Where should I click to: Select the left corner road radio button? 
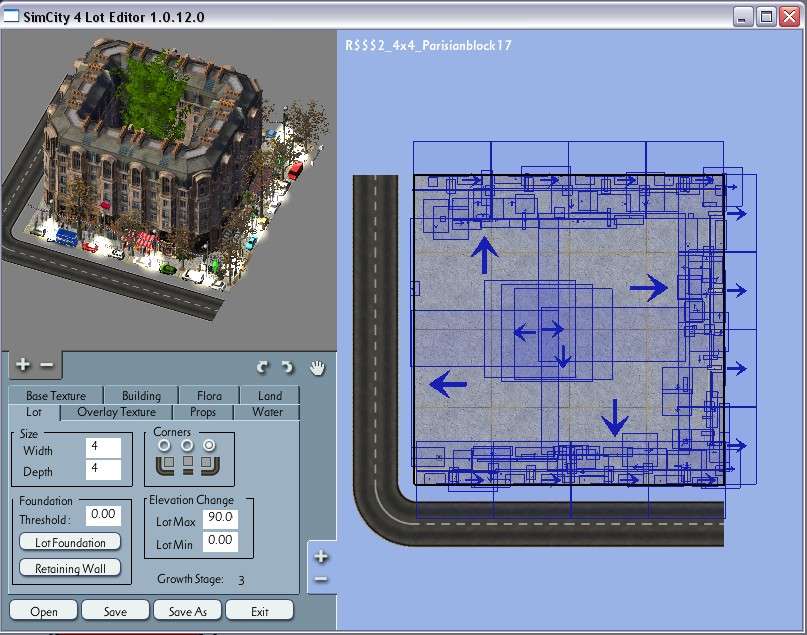pyautogui.click(x=162, y=445)
